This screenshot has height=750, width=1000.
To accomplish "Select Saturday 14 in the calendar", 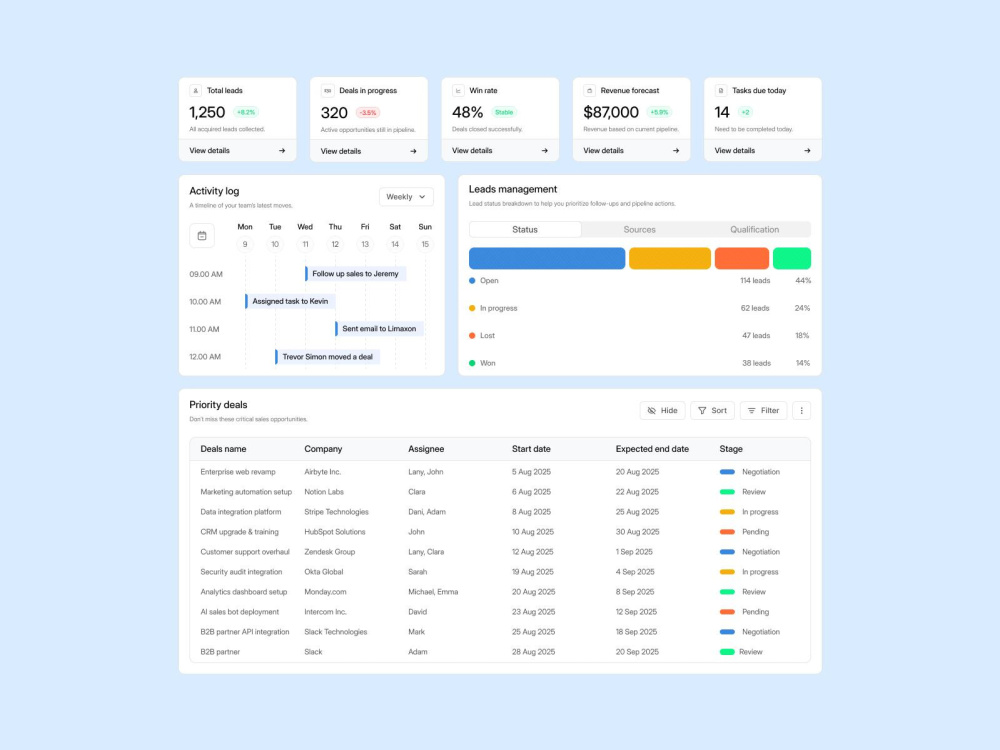I will click(395, 244).
